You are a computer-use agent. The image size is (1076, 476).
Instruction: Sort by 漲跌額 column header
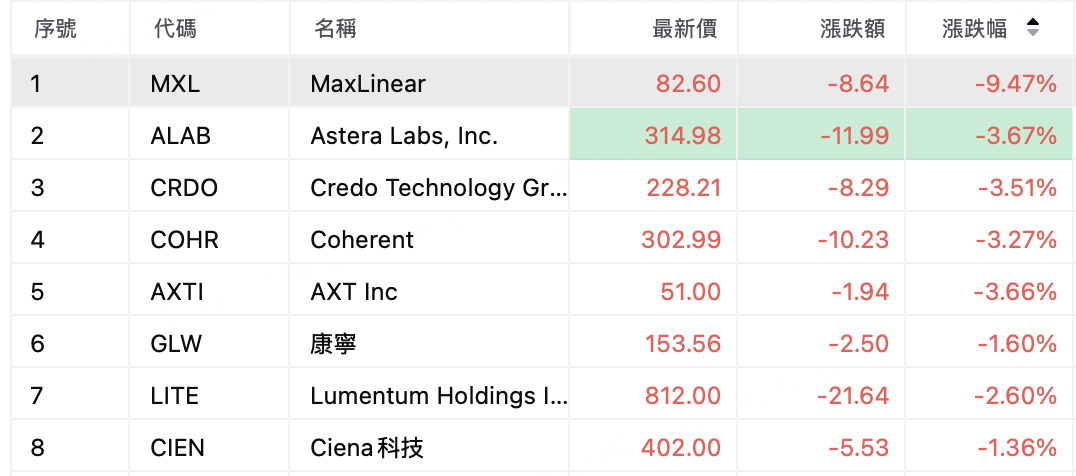pyautogui.click(x=852, y=28)
